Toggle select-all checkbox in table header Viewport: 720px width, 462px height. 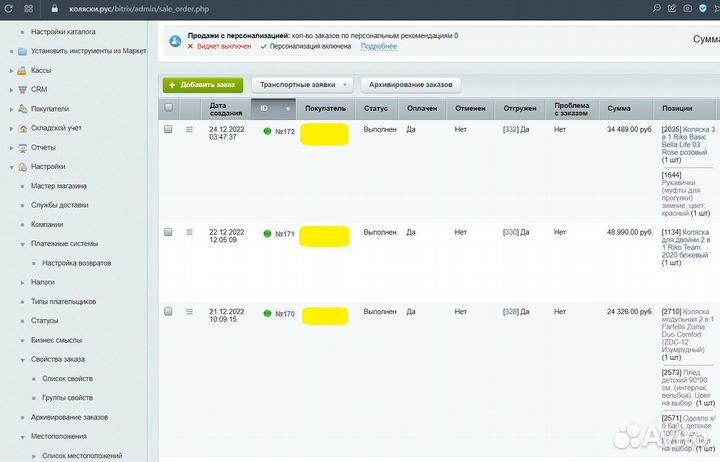point(168,107)
